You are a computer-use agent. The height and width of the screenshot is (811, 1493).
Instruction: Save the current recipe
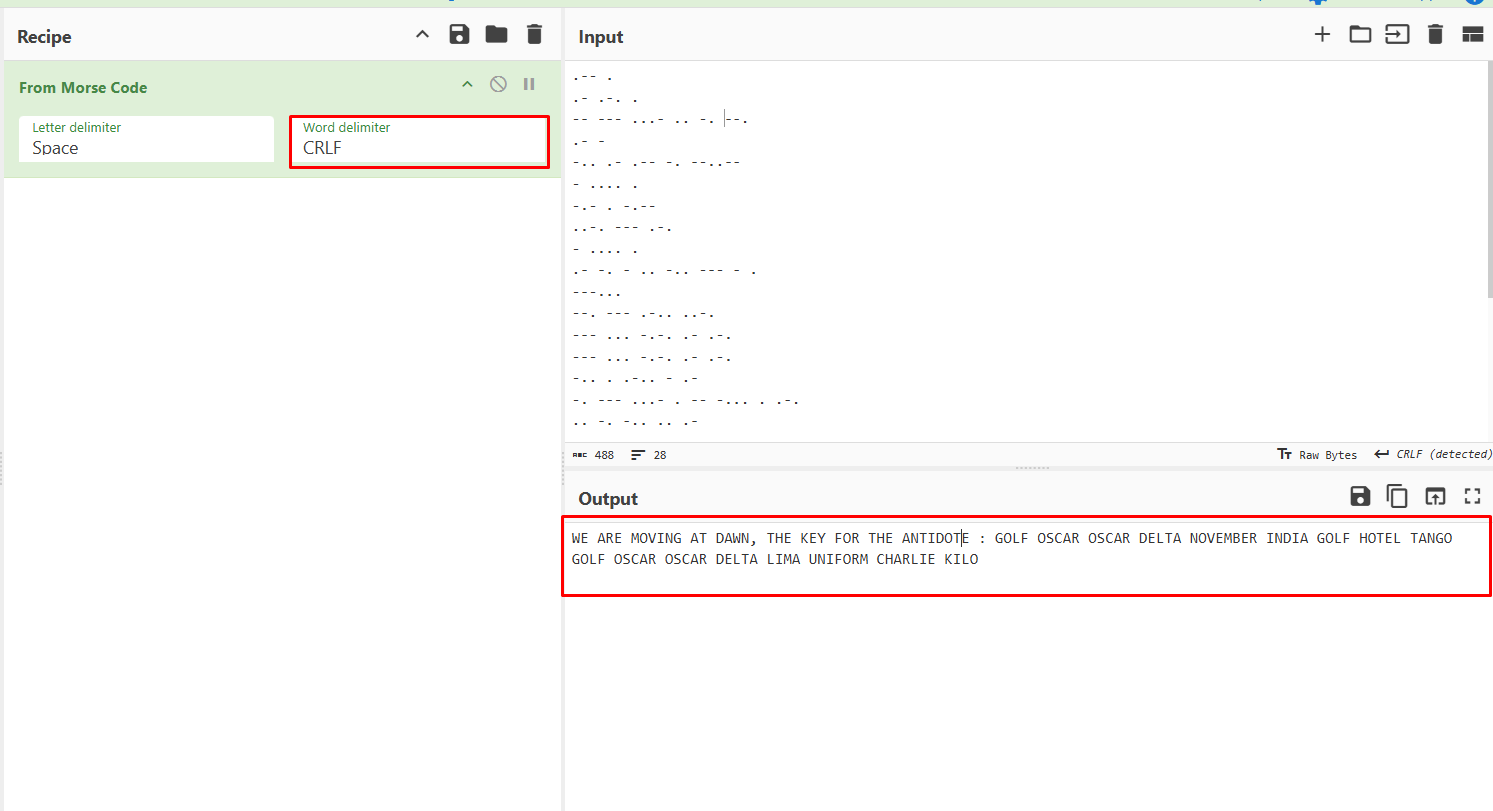tap(459, 35)
